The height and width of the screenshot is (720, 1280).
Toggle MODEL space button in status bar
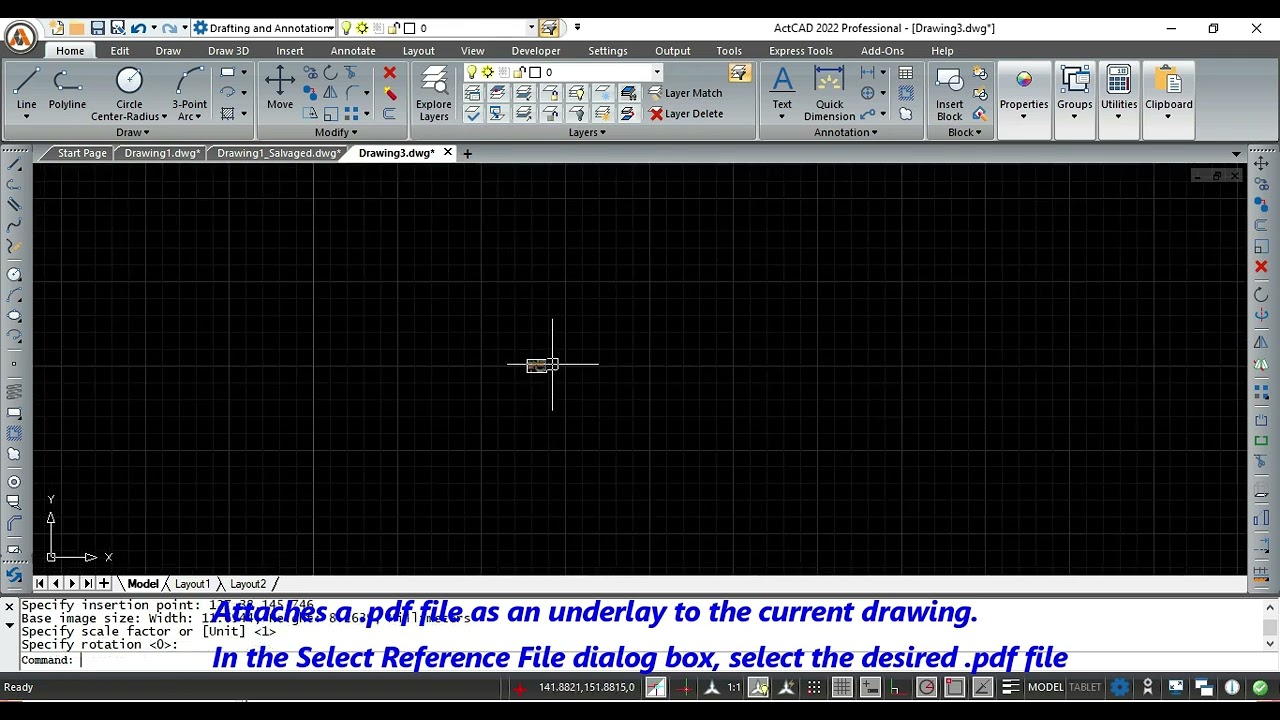1045,687
